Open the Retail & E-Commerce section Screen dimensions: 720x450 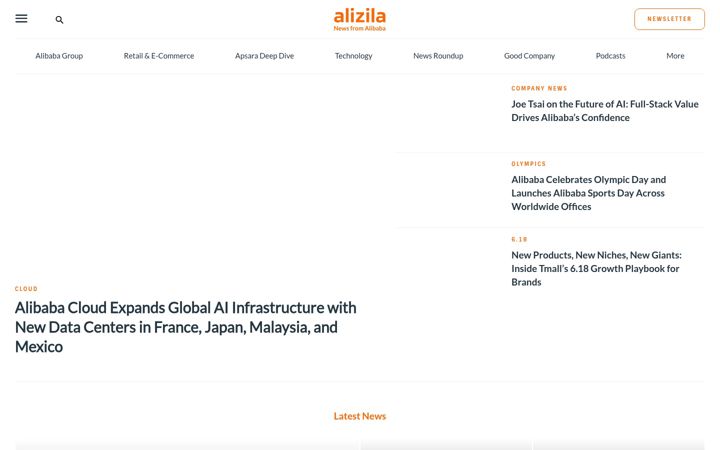pos(159,56)
